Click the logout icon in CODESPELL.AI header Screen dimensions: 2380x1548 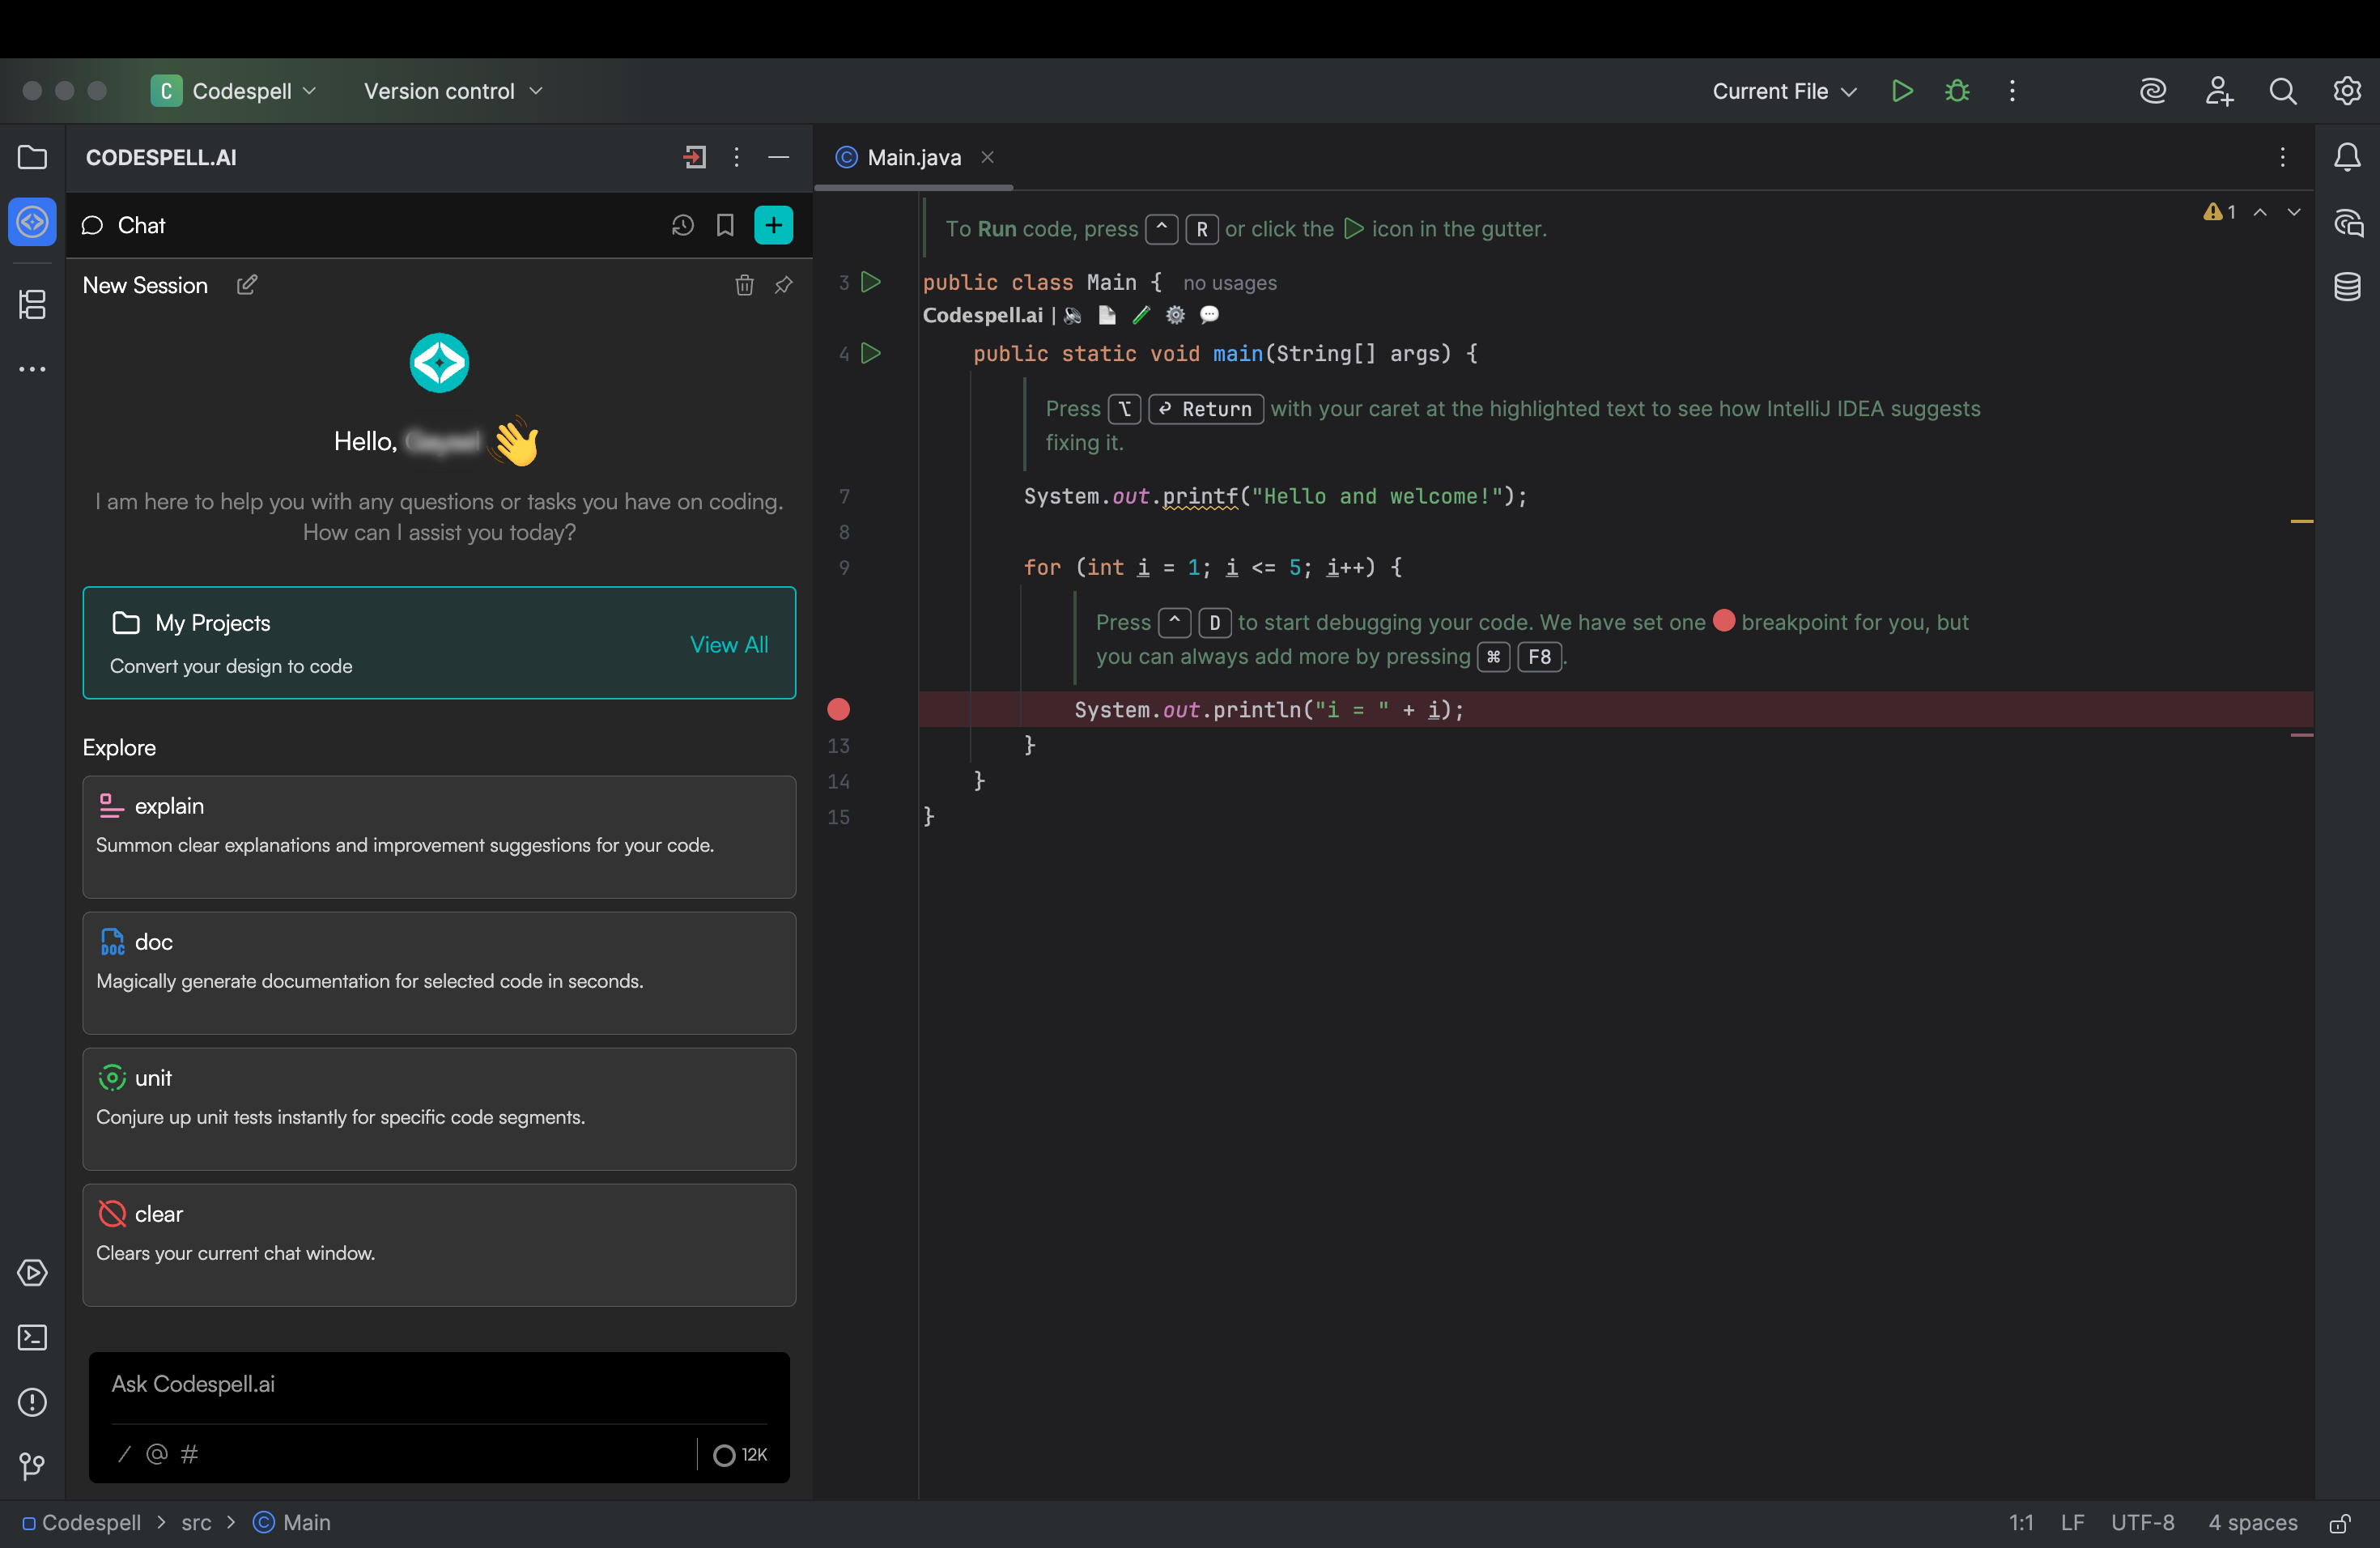pyautogui.click(x=694, y=157)
